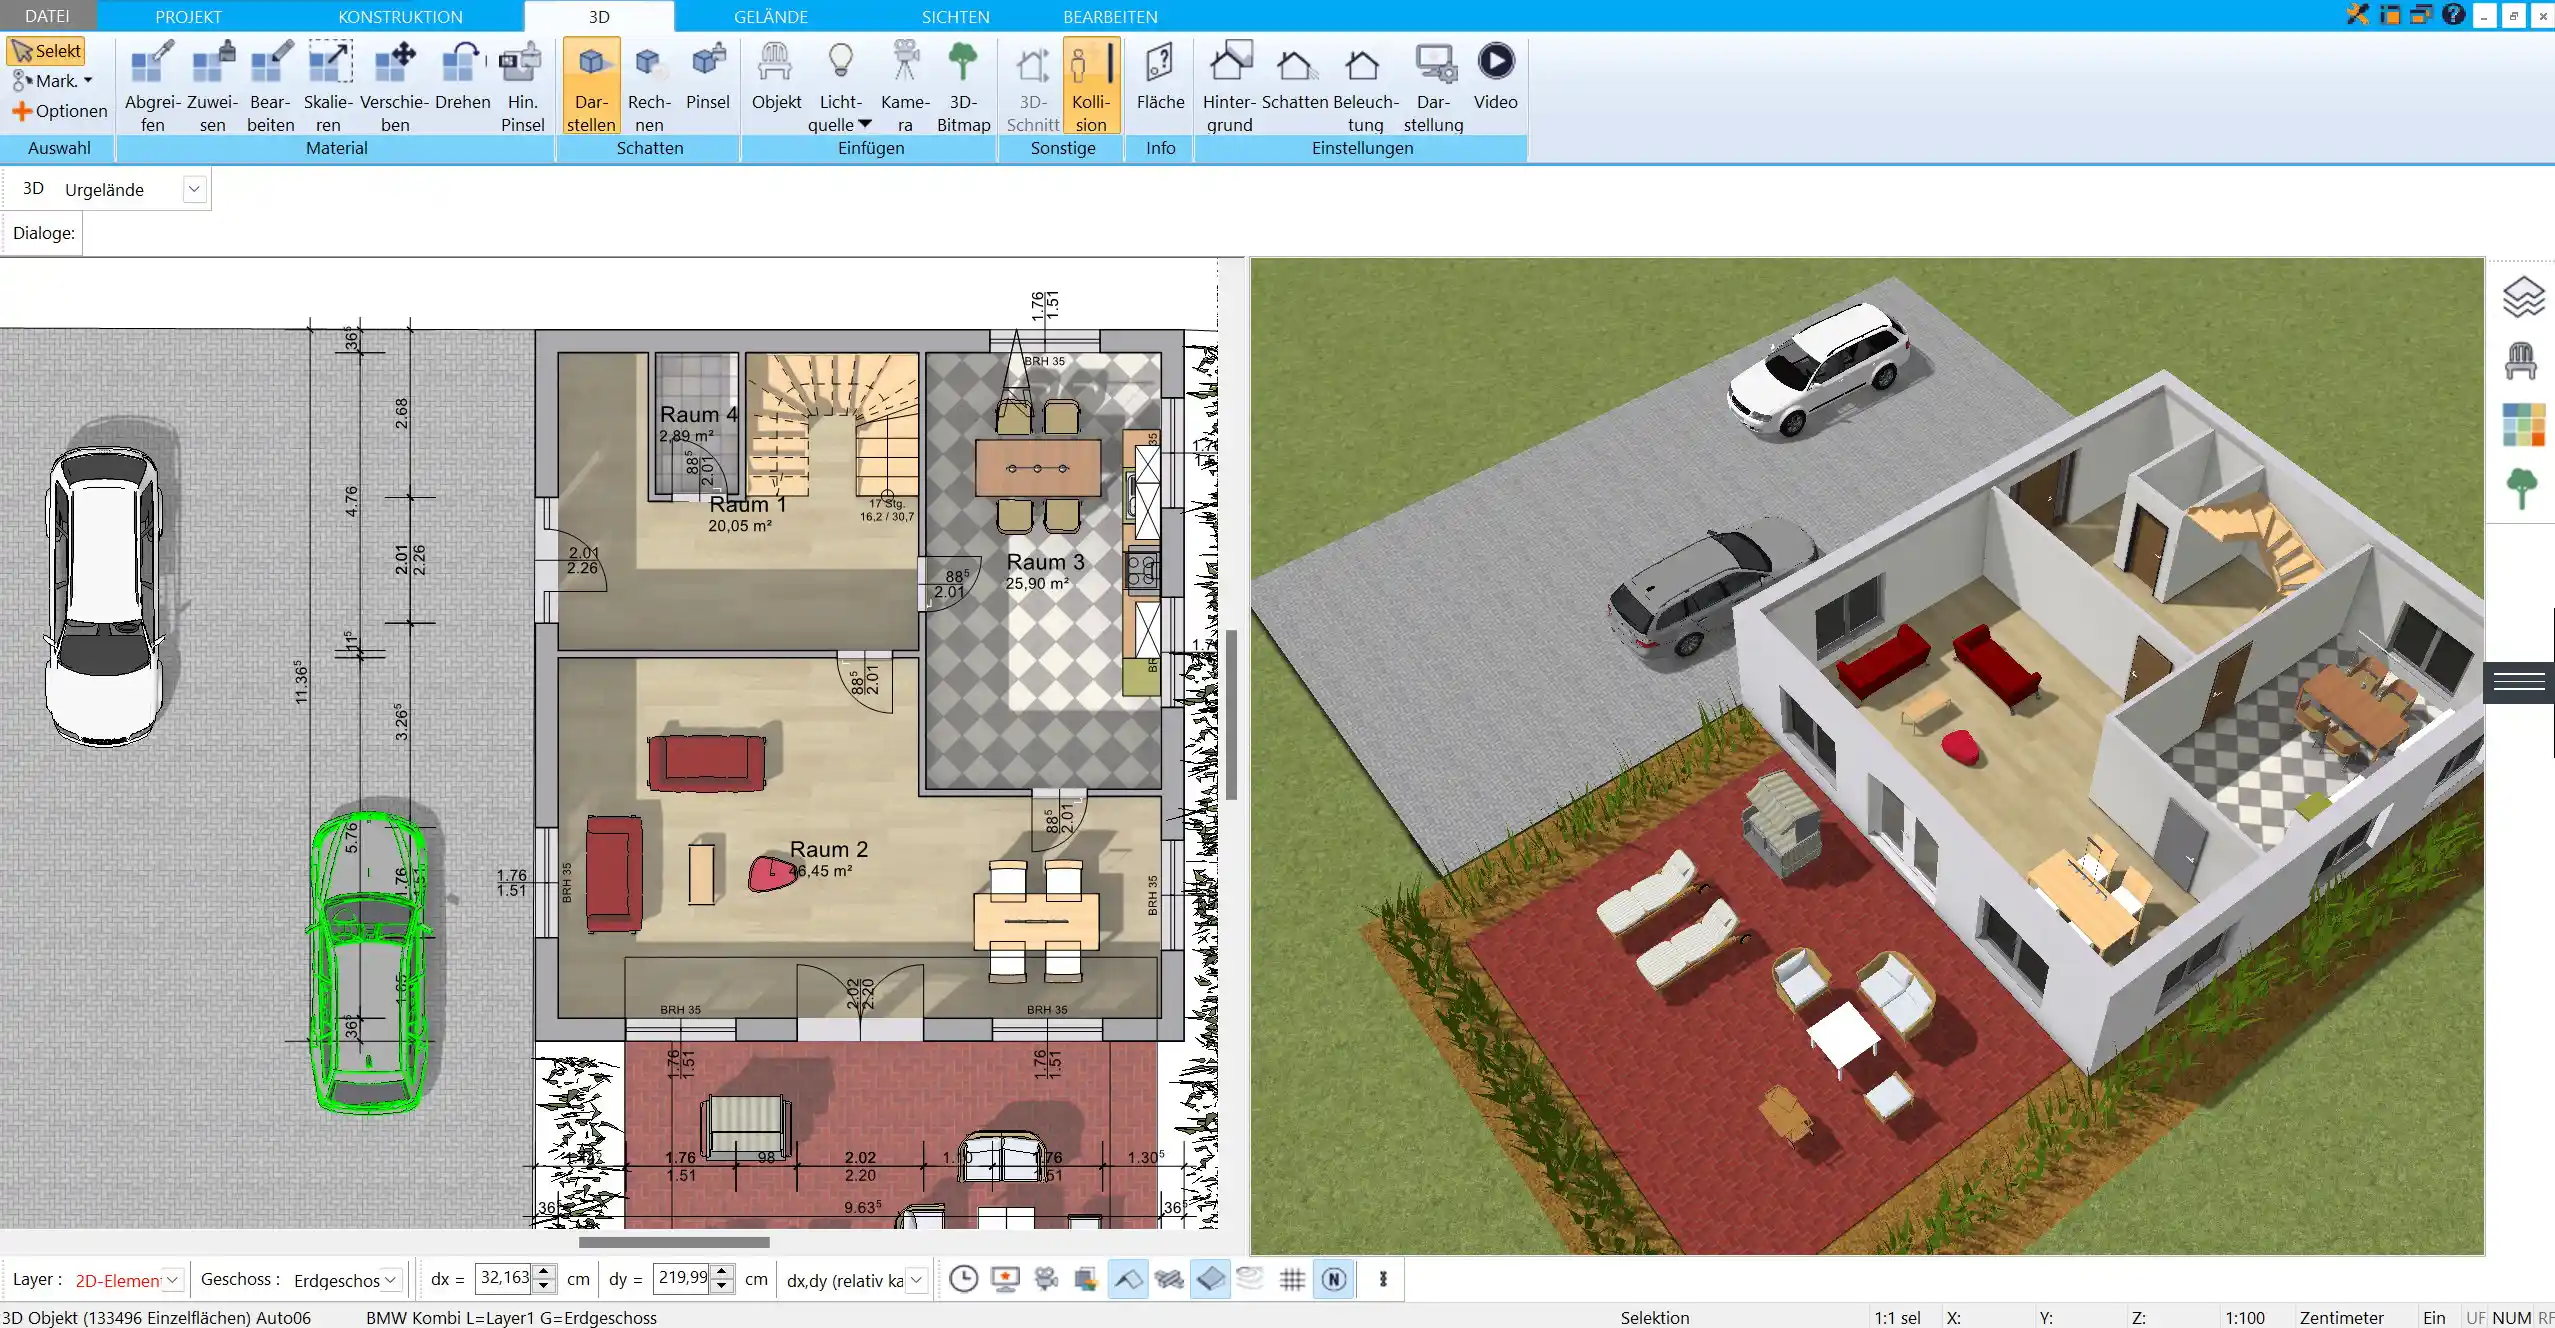Click the window layout icon in title bar

(x=2390, y=15)
